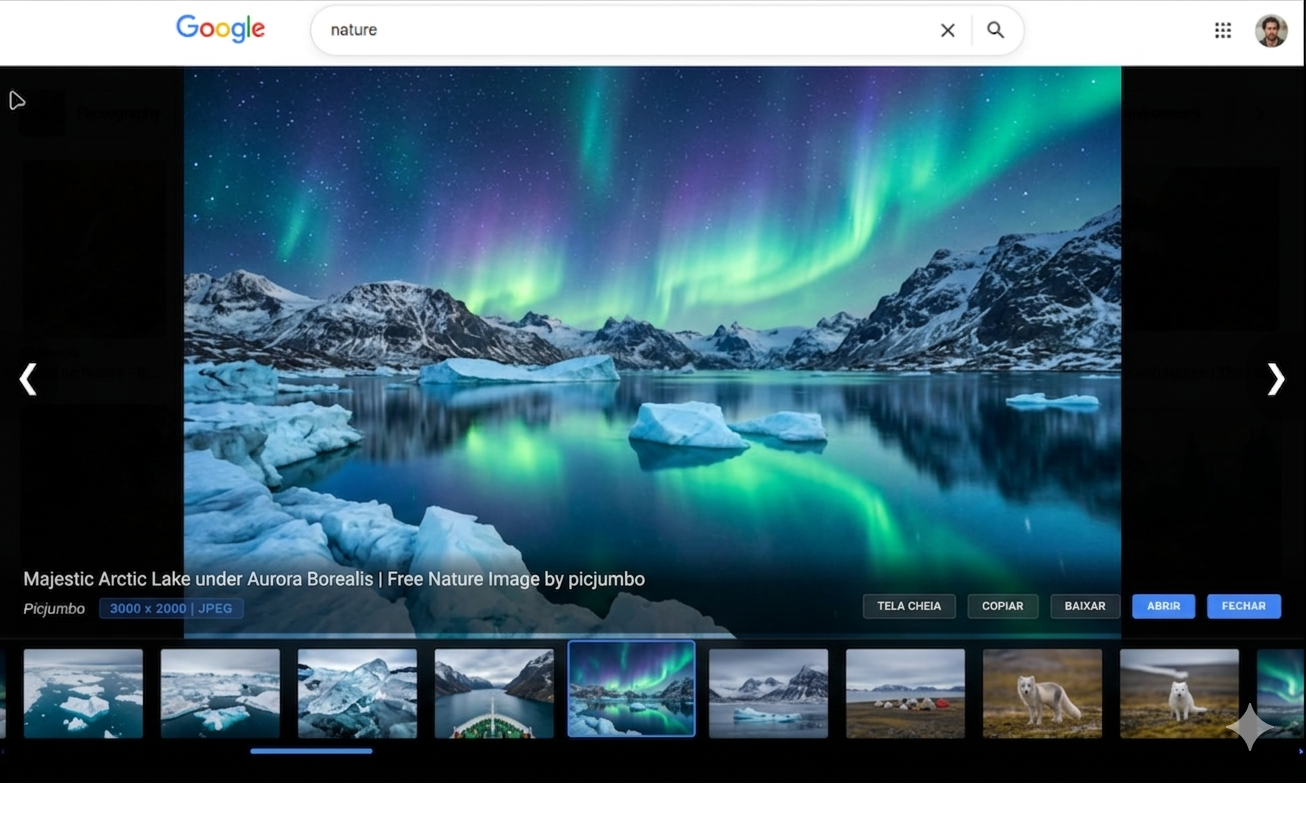Open the Picjumbo source link

pos(54,608)
